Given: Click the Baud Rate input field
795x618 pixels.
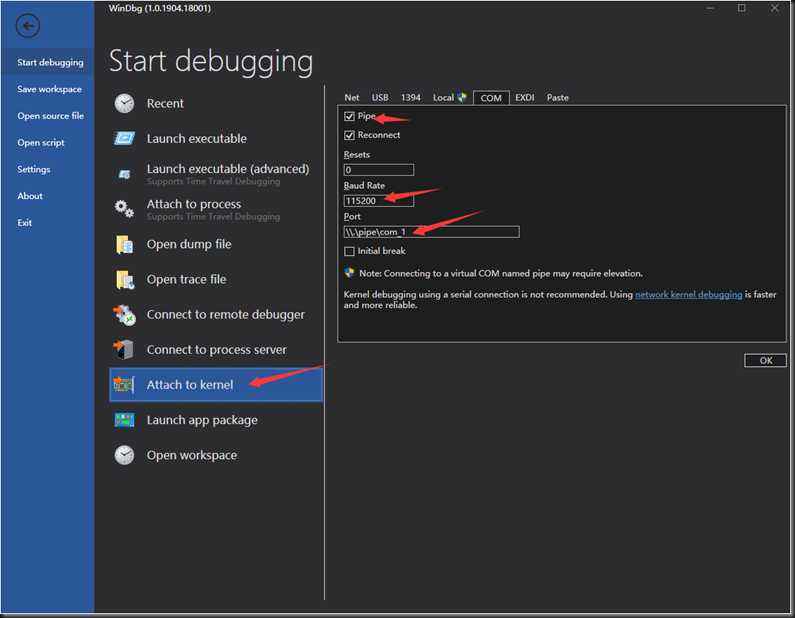Looking at the screenshot, I should (379, 201).
